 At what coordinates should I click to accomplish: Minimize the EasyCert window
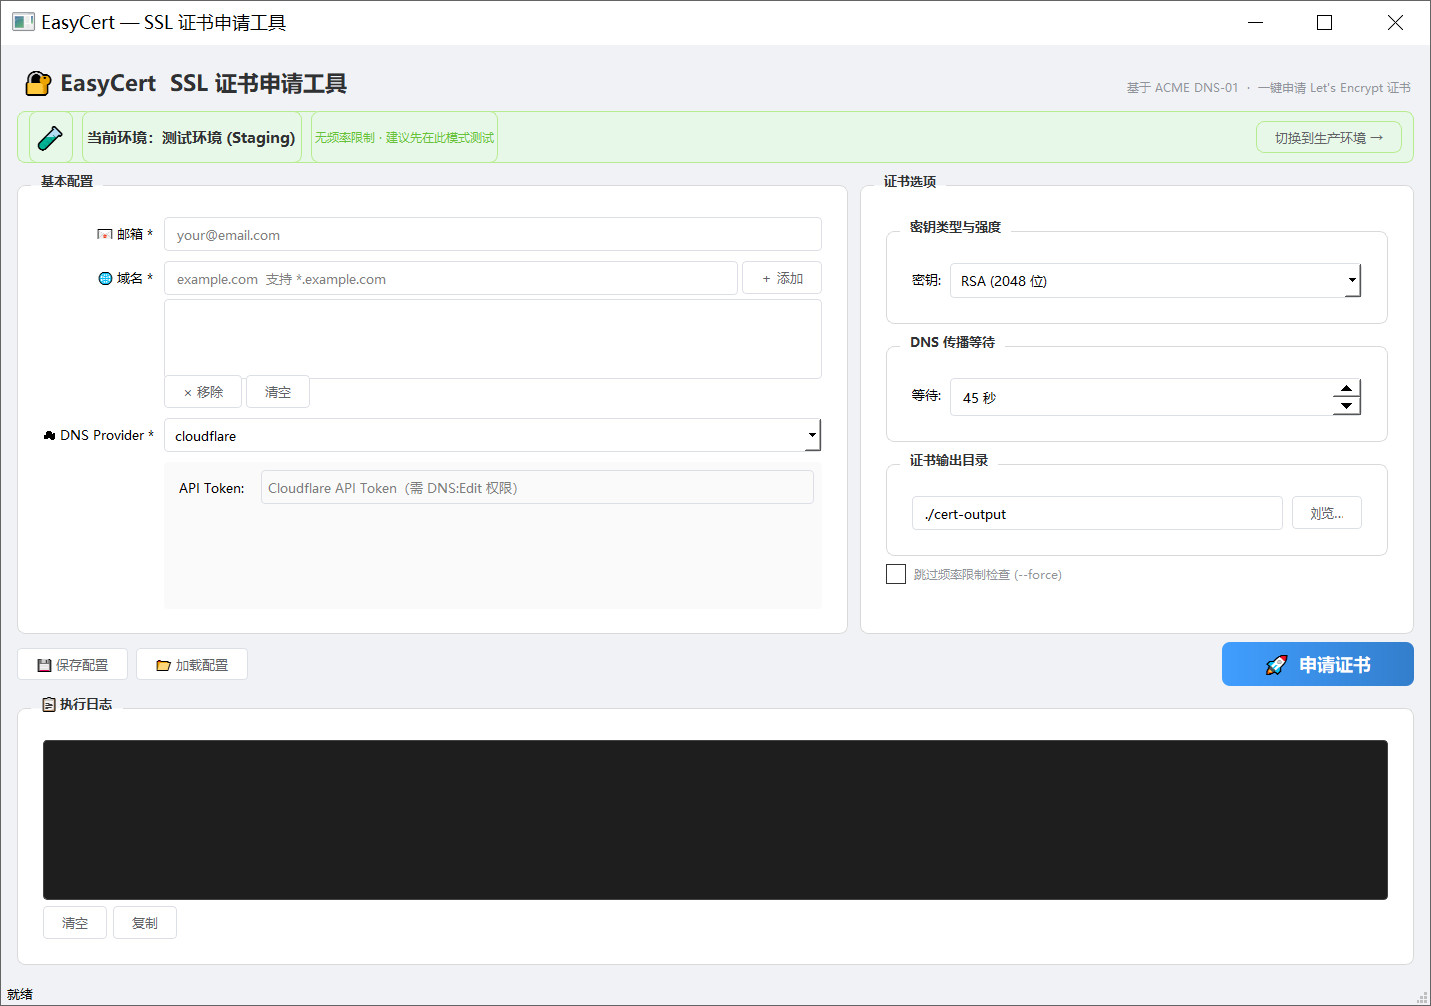[1256, 22]
